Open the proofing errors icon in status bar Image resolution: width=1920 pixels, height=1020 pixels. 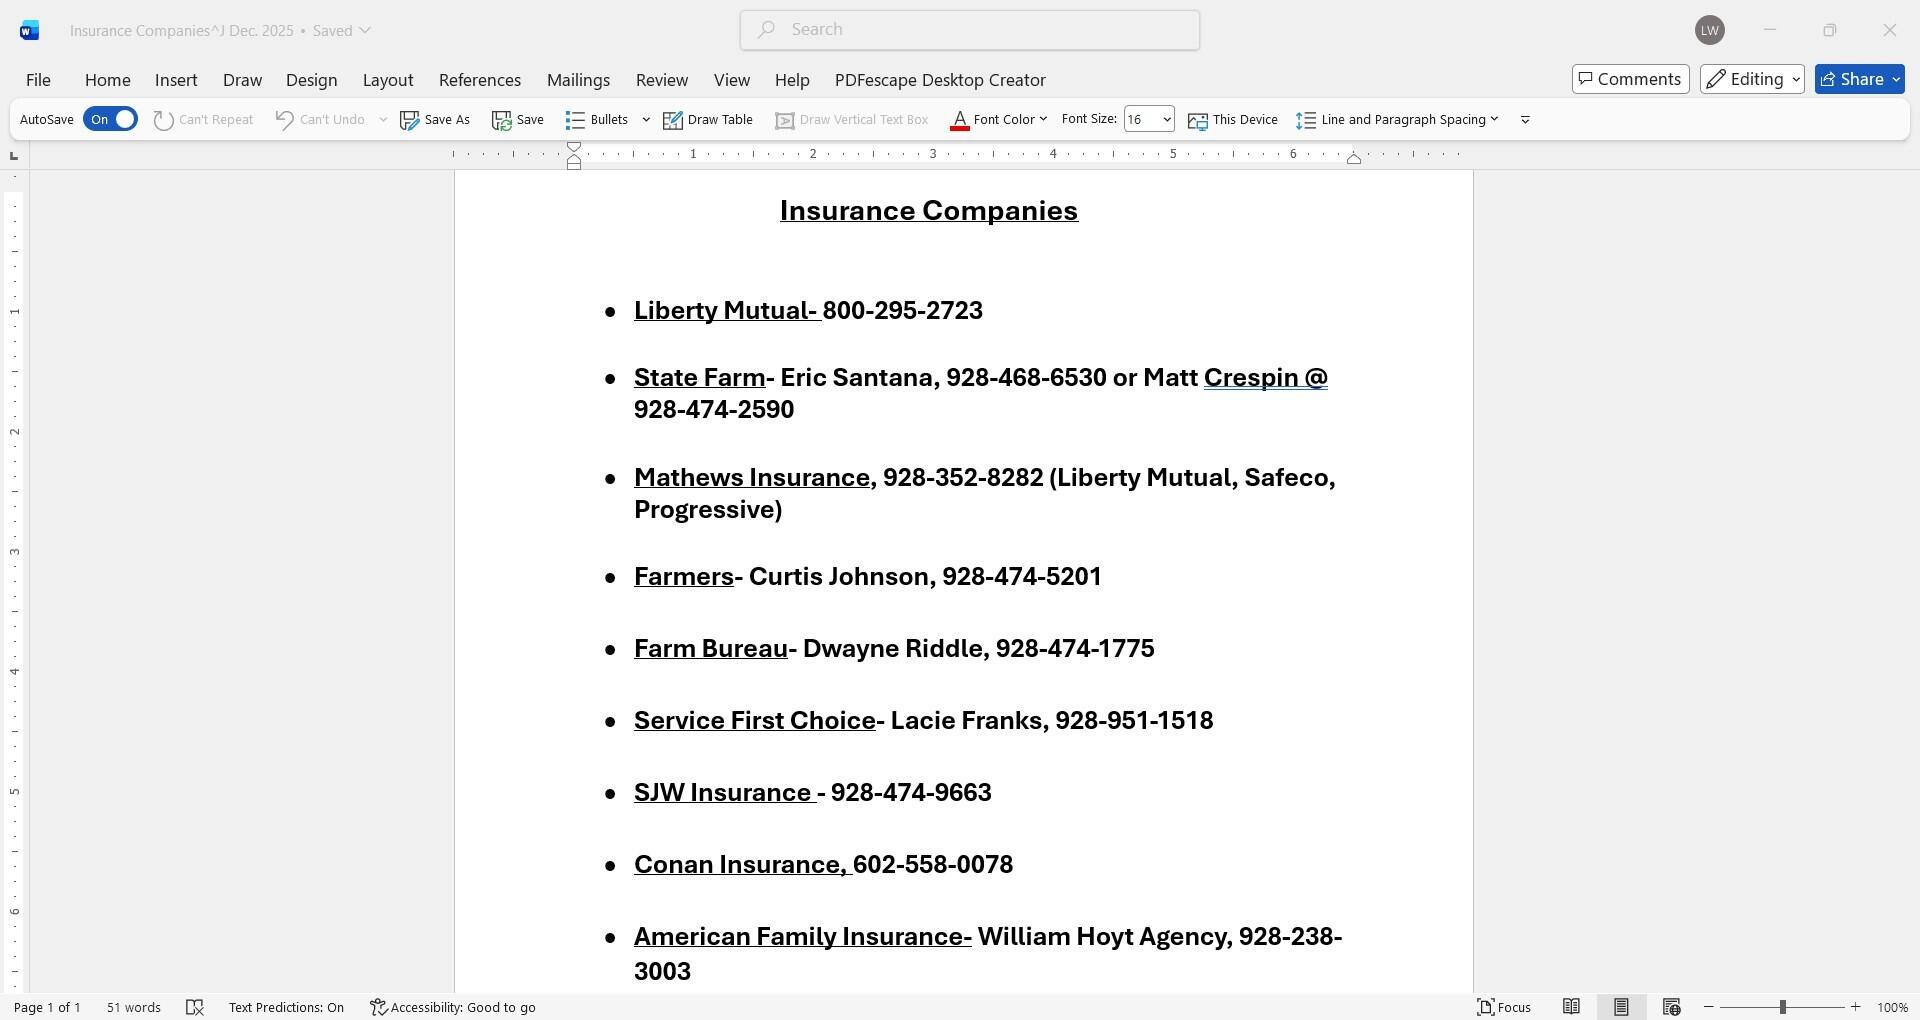pos(195,1007)
